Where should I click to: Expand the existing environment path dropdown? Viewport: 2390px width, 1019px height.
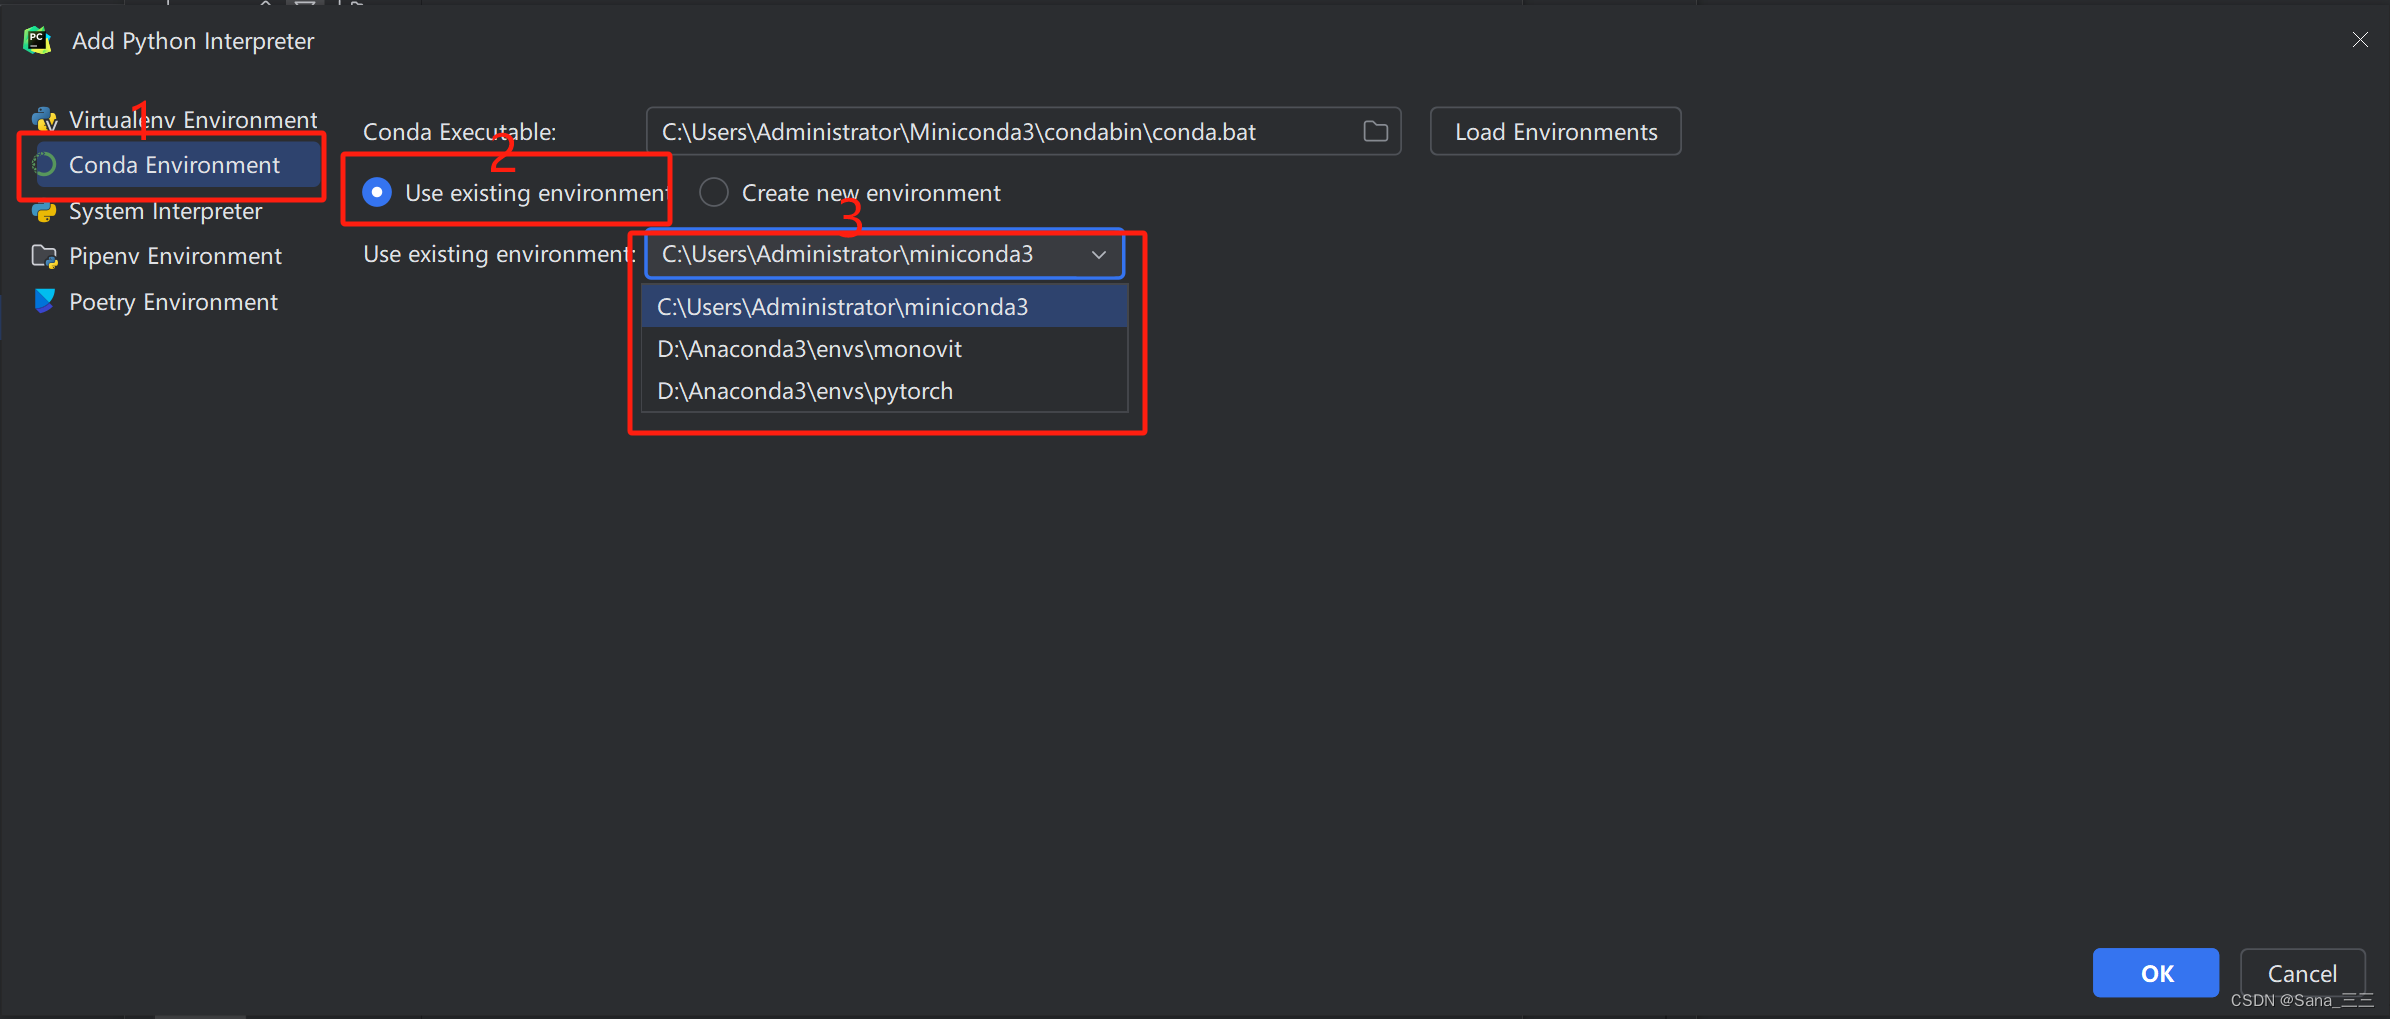pos(1097,254)
